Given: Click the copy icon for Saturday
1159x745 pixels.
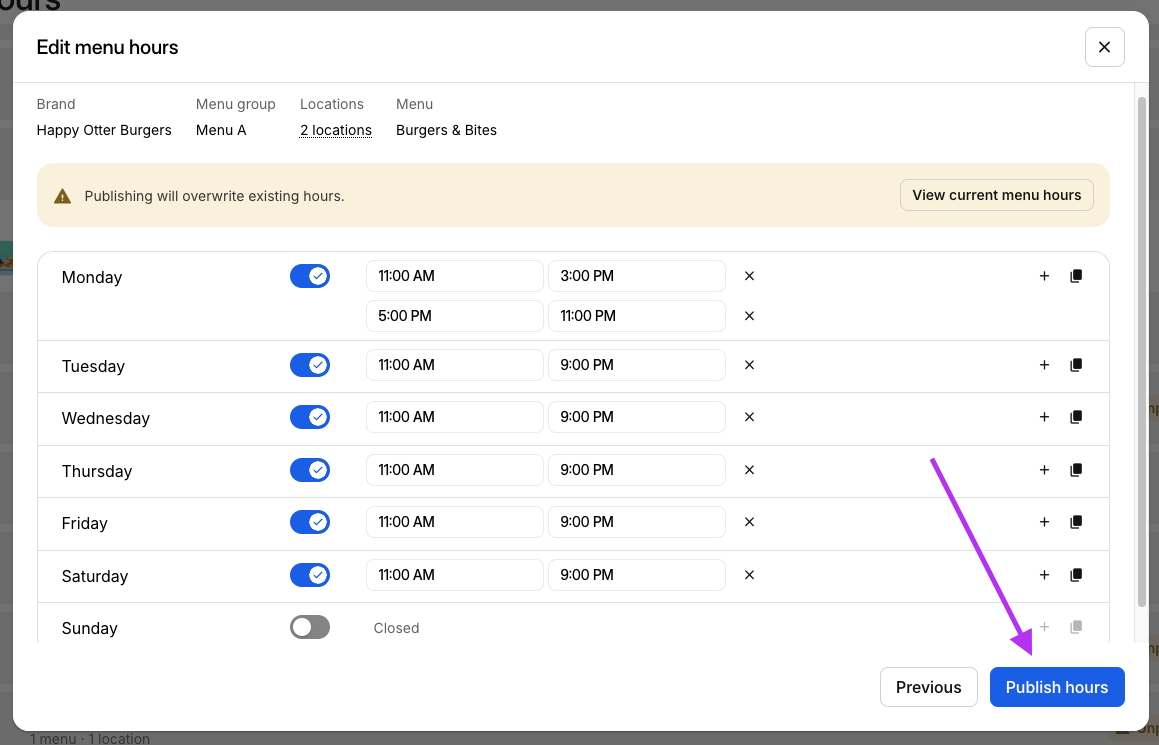Looking at the screenshot, I should pos(1076,575).
